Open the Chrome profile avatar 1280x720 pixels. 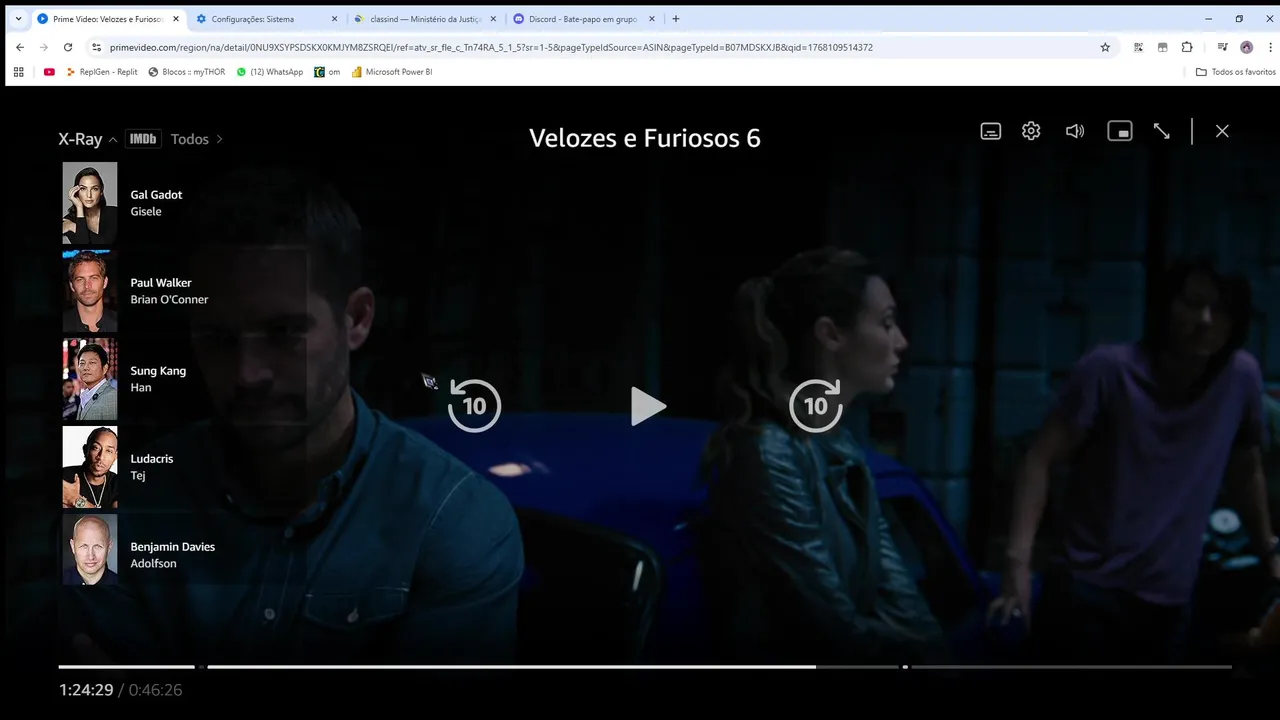click(x=1246, y=47)
